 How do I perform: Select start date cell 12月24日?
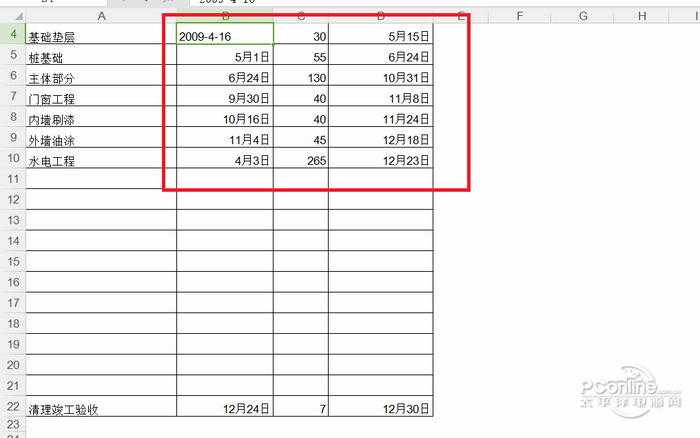[x=225, y=406]
